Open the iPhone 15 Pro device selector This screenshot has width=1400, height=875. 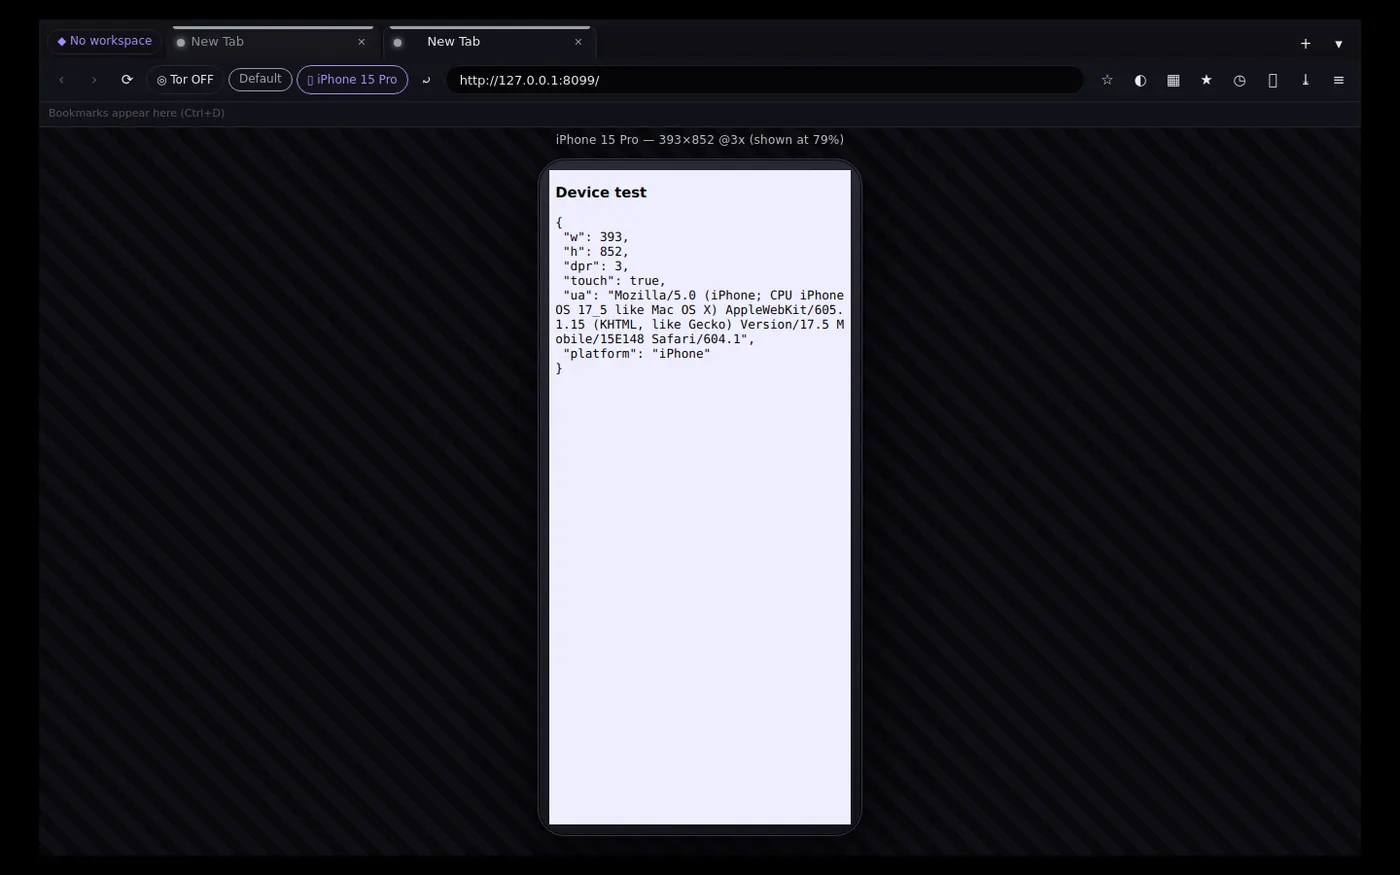click(x=352, y=80)
